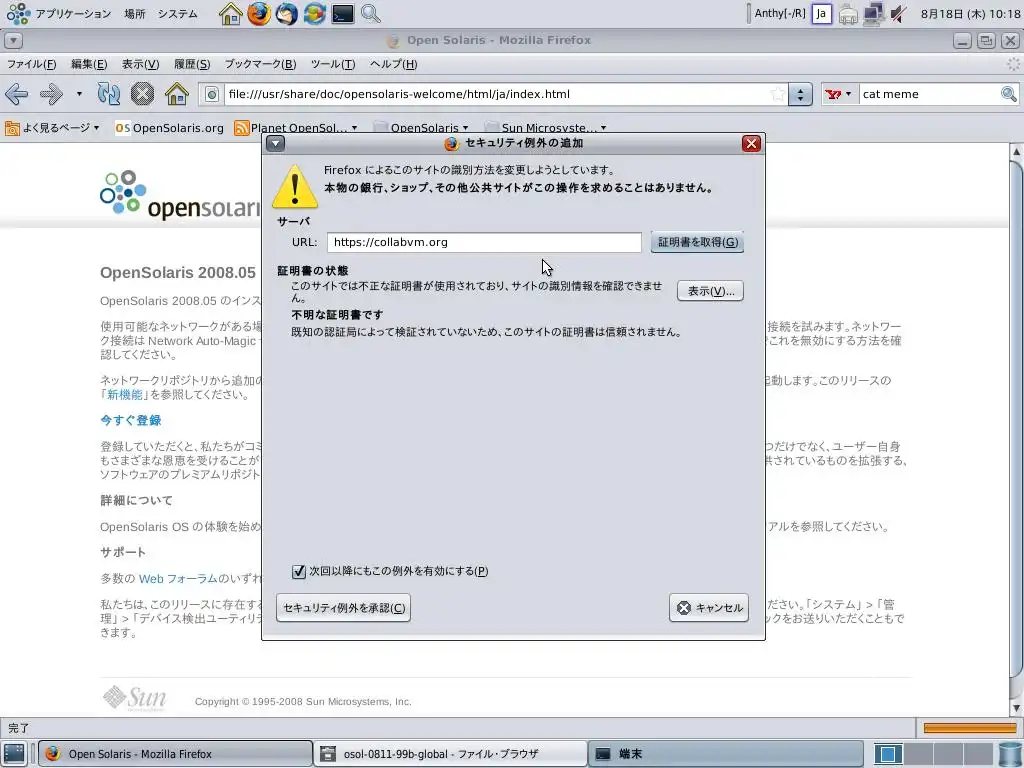This screenshot has height=768, width=1024.
Task: Open the Yahoo search engine dropdown
Action: pyautogui.click(x=839, y=94)
